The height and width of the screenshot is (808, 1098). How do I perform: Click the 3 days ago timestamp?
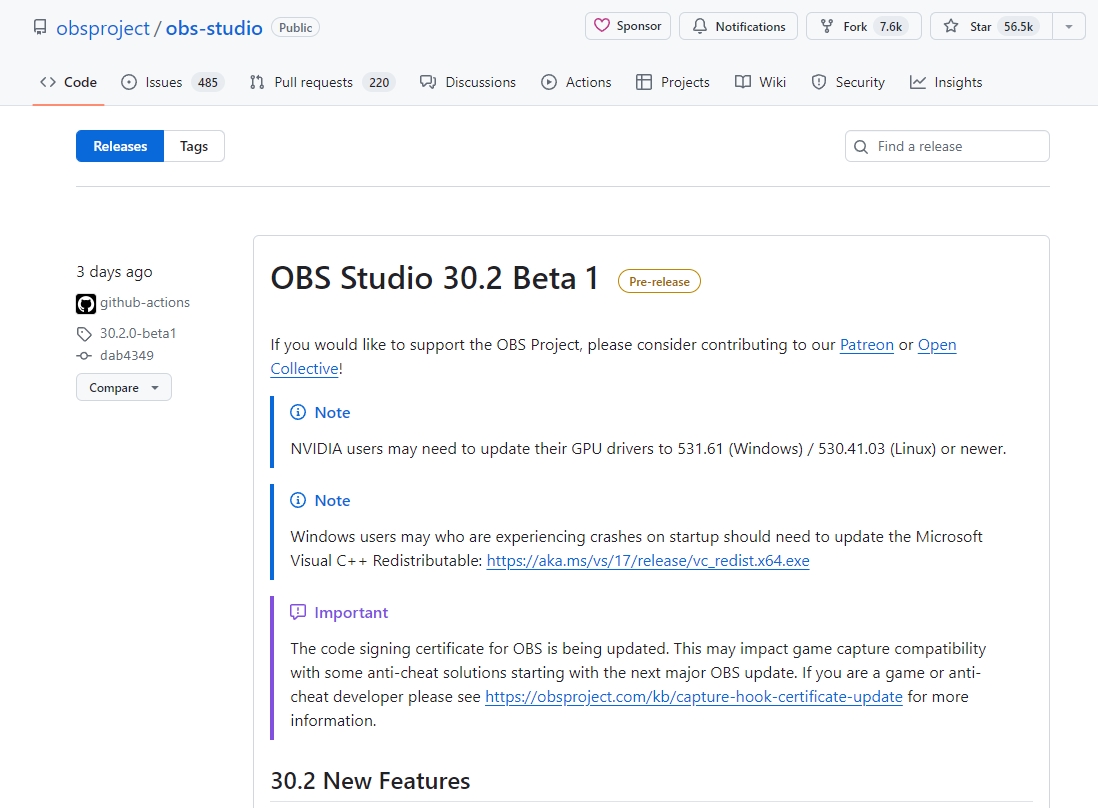114,272
